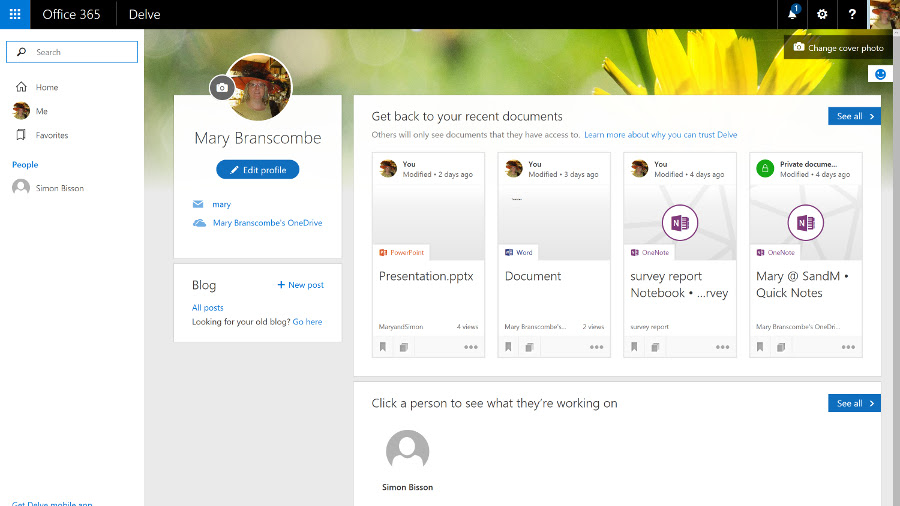Open more options on Quick Notes card
Image resolution: width=900 pixels, height=506 pixels.
click(x=848, y=347)
